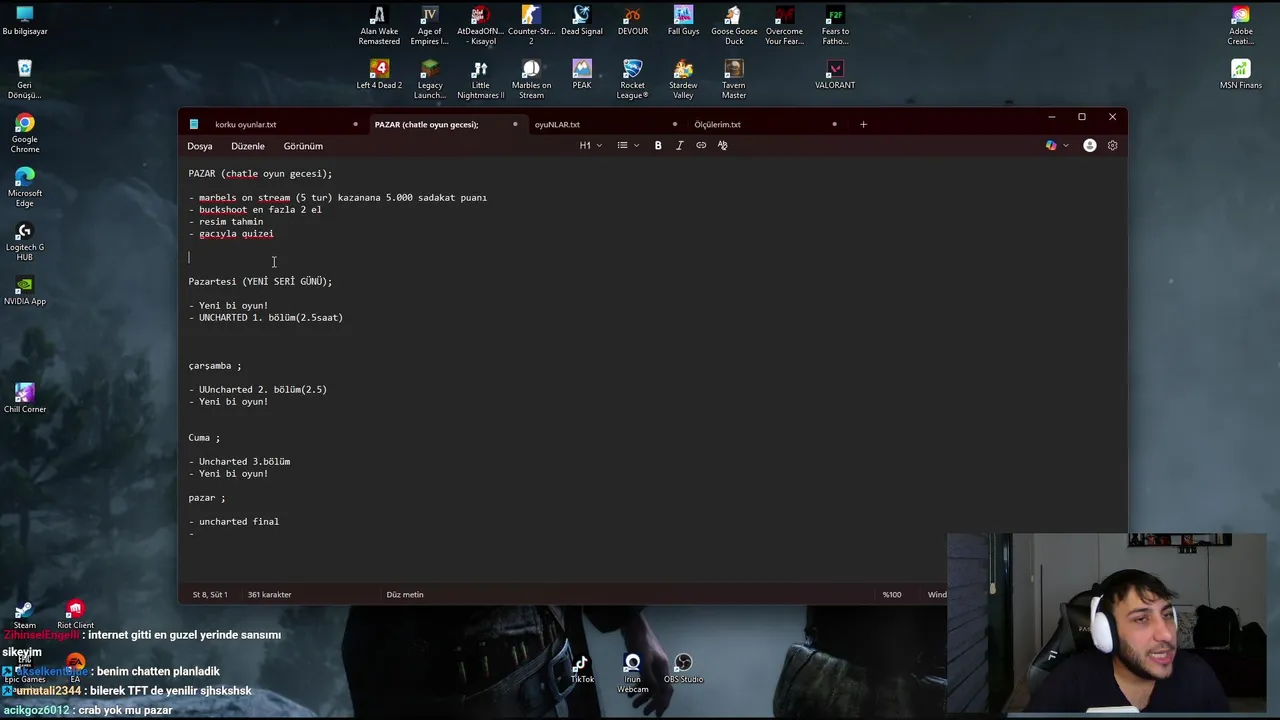
Task: Open the Görünüm menu
Action: pos(303,146)
